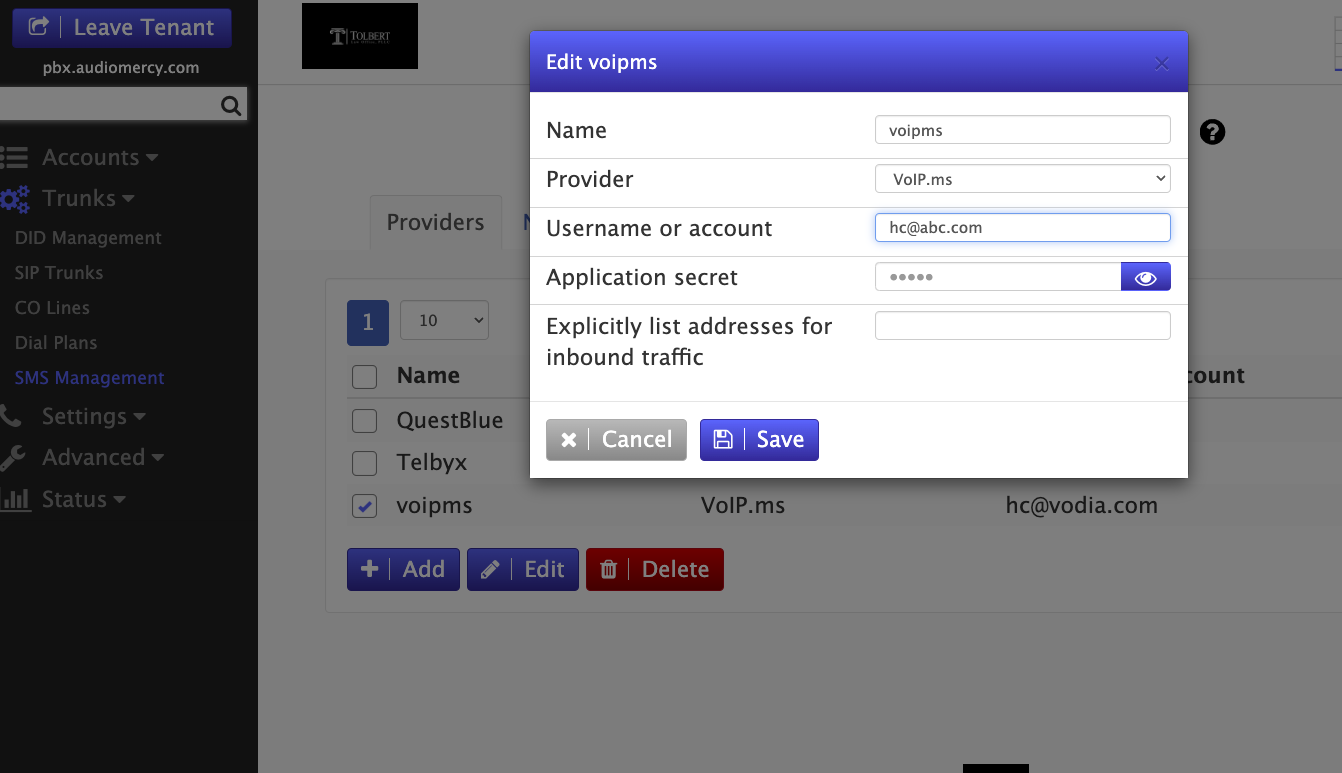Click the Status bar-chart icon
Screen dimensions: 1342x773
15,499
